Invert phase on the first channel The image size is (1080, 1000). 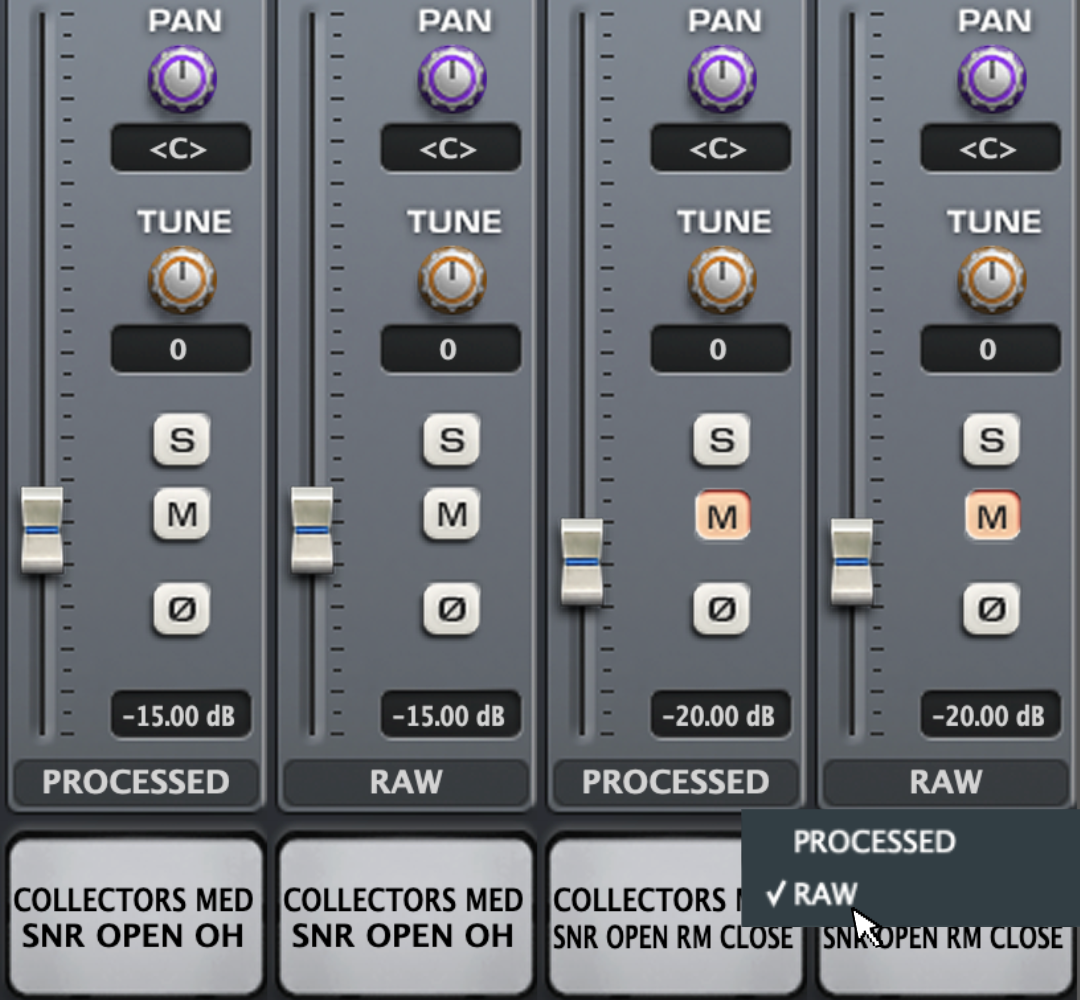(x=181, y=609)
